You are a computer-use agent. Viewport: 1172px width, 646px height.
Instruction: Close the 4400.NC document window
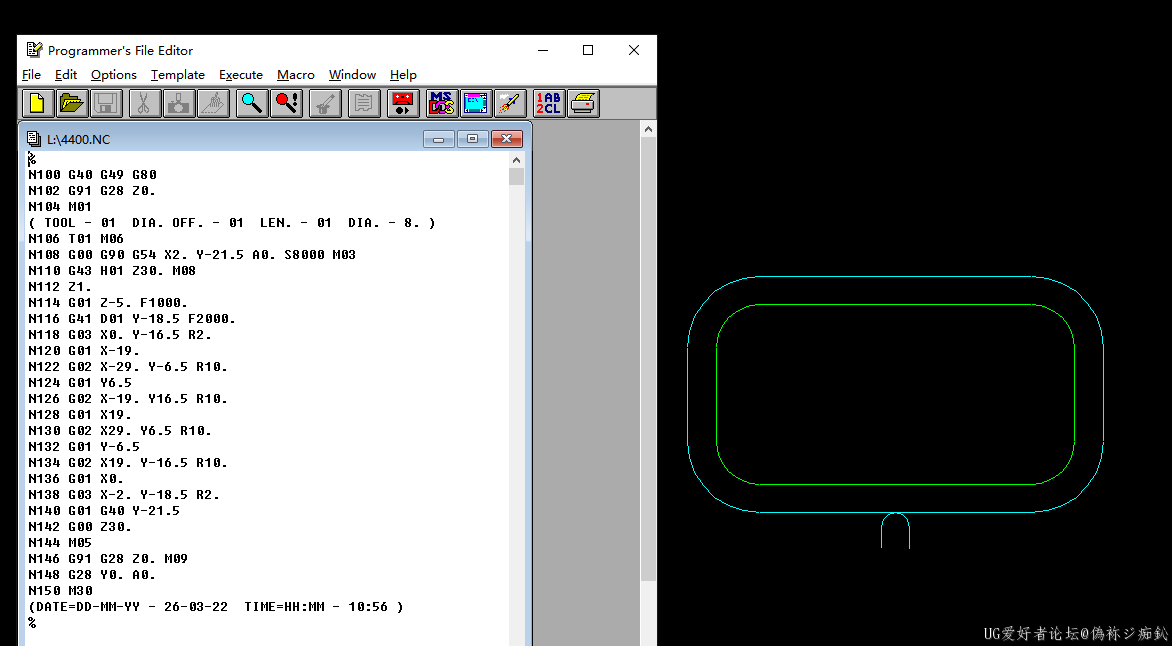507,139
